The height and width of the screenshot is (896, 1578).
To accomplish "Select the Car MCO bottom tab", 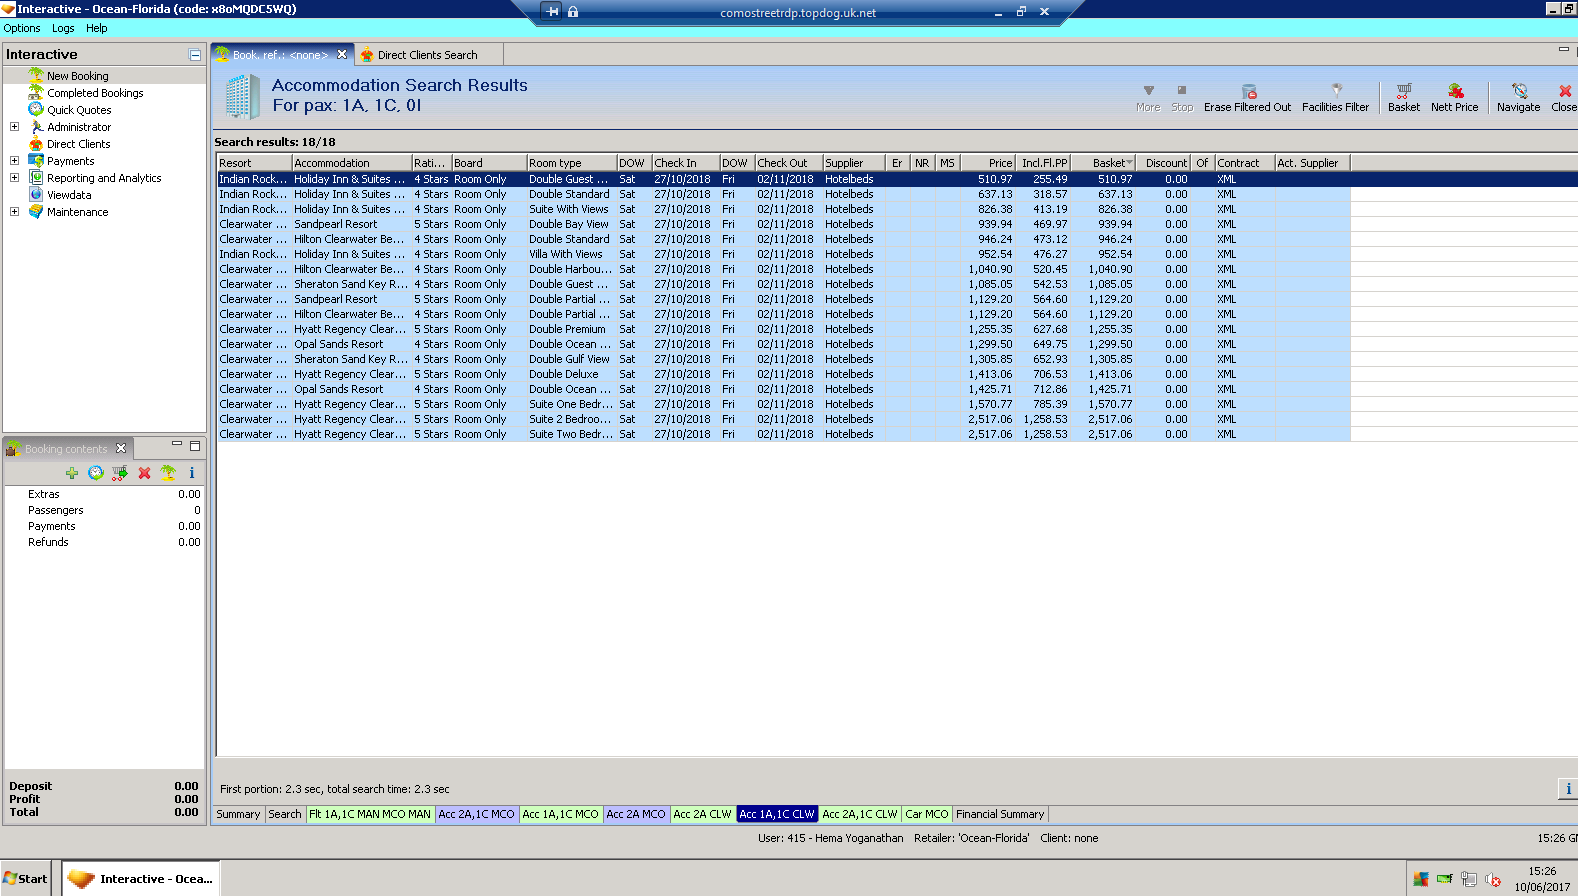I will 926,814.
